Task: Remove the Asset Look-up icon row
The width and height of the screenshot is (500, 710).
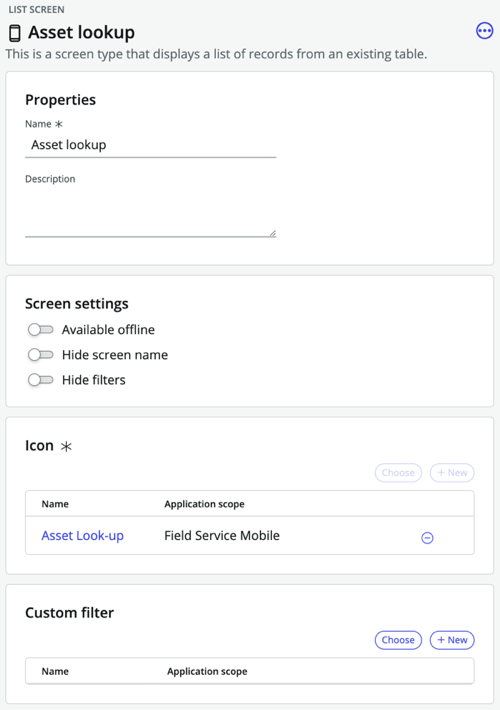Action: pyautogui.click(x=427, y=537)
